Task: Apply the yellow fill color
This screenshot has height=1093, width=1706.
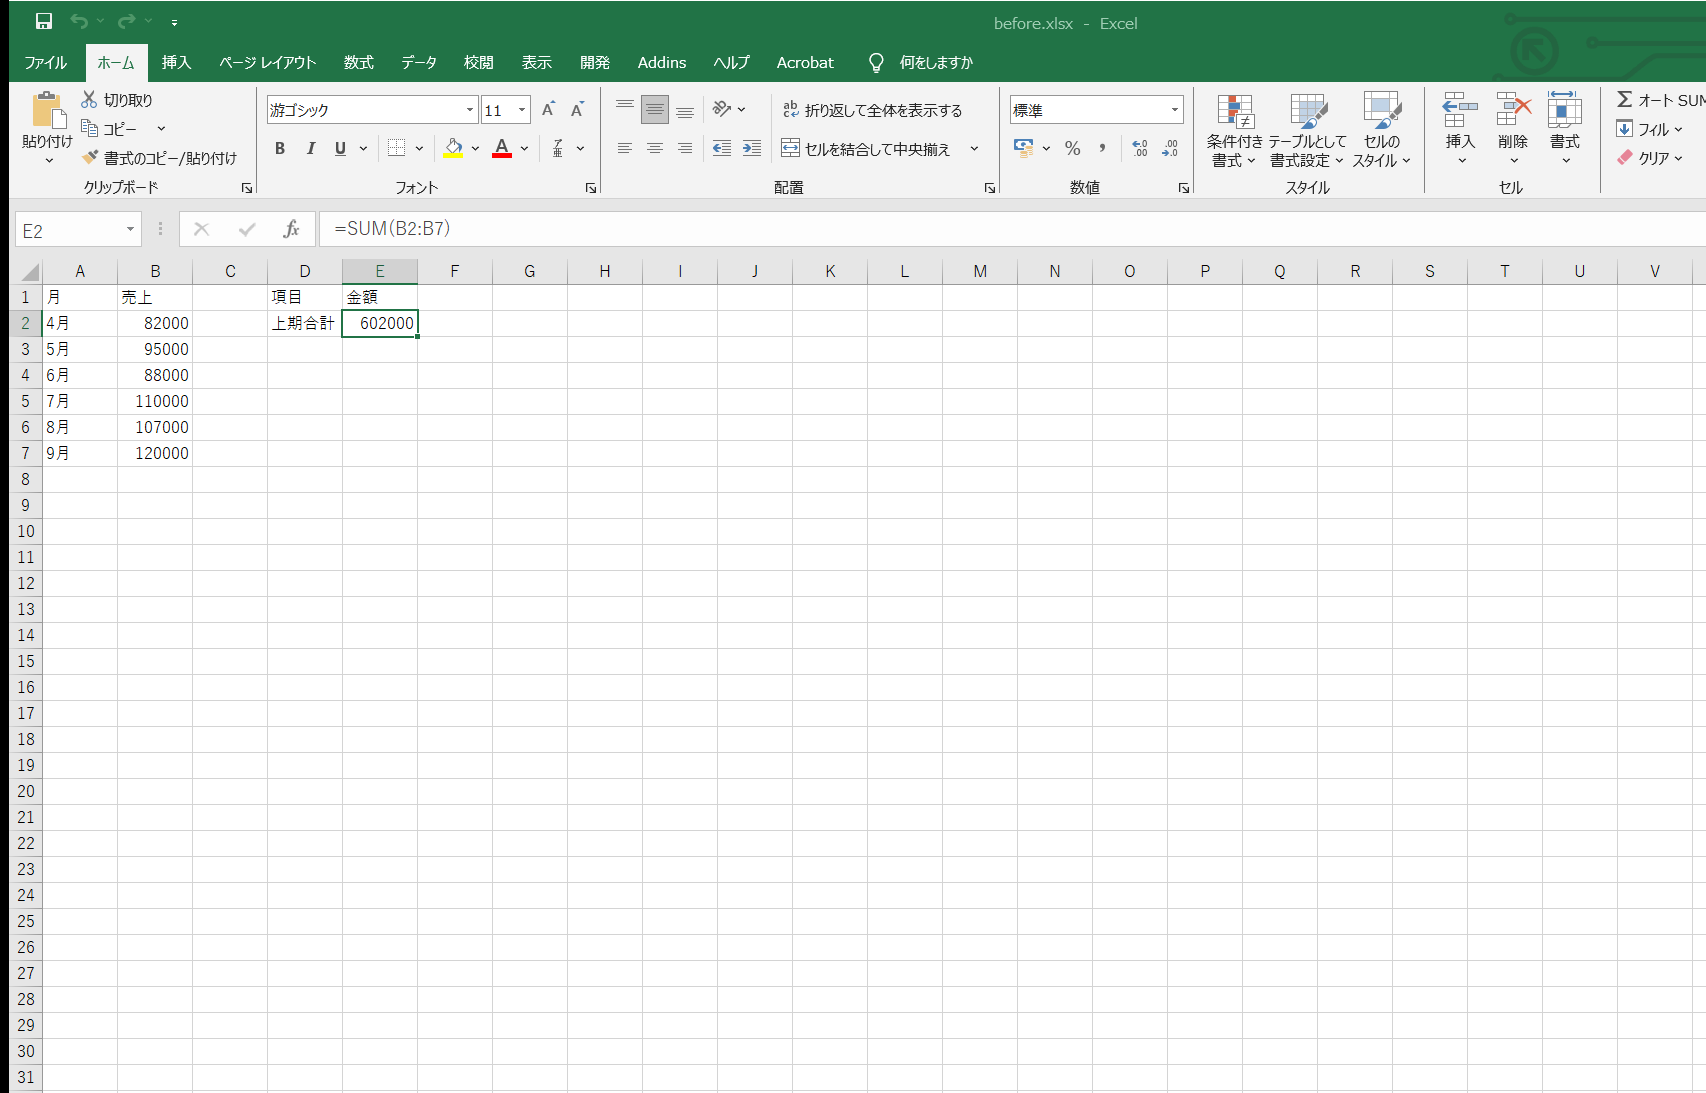Action: point(454,148)
